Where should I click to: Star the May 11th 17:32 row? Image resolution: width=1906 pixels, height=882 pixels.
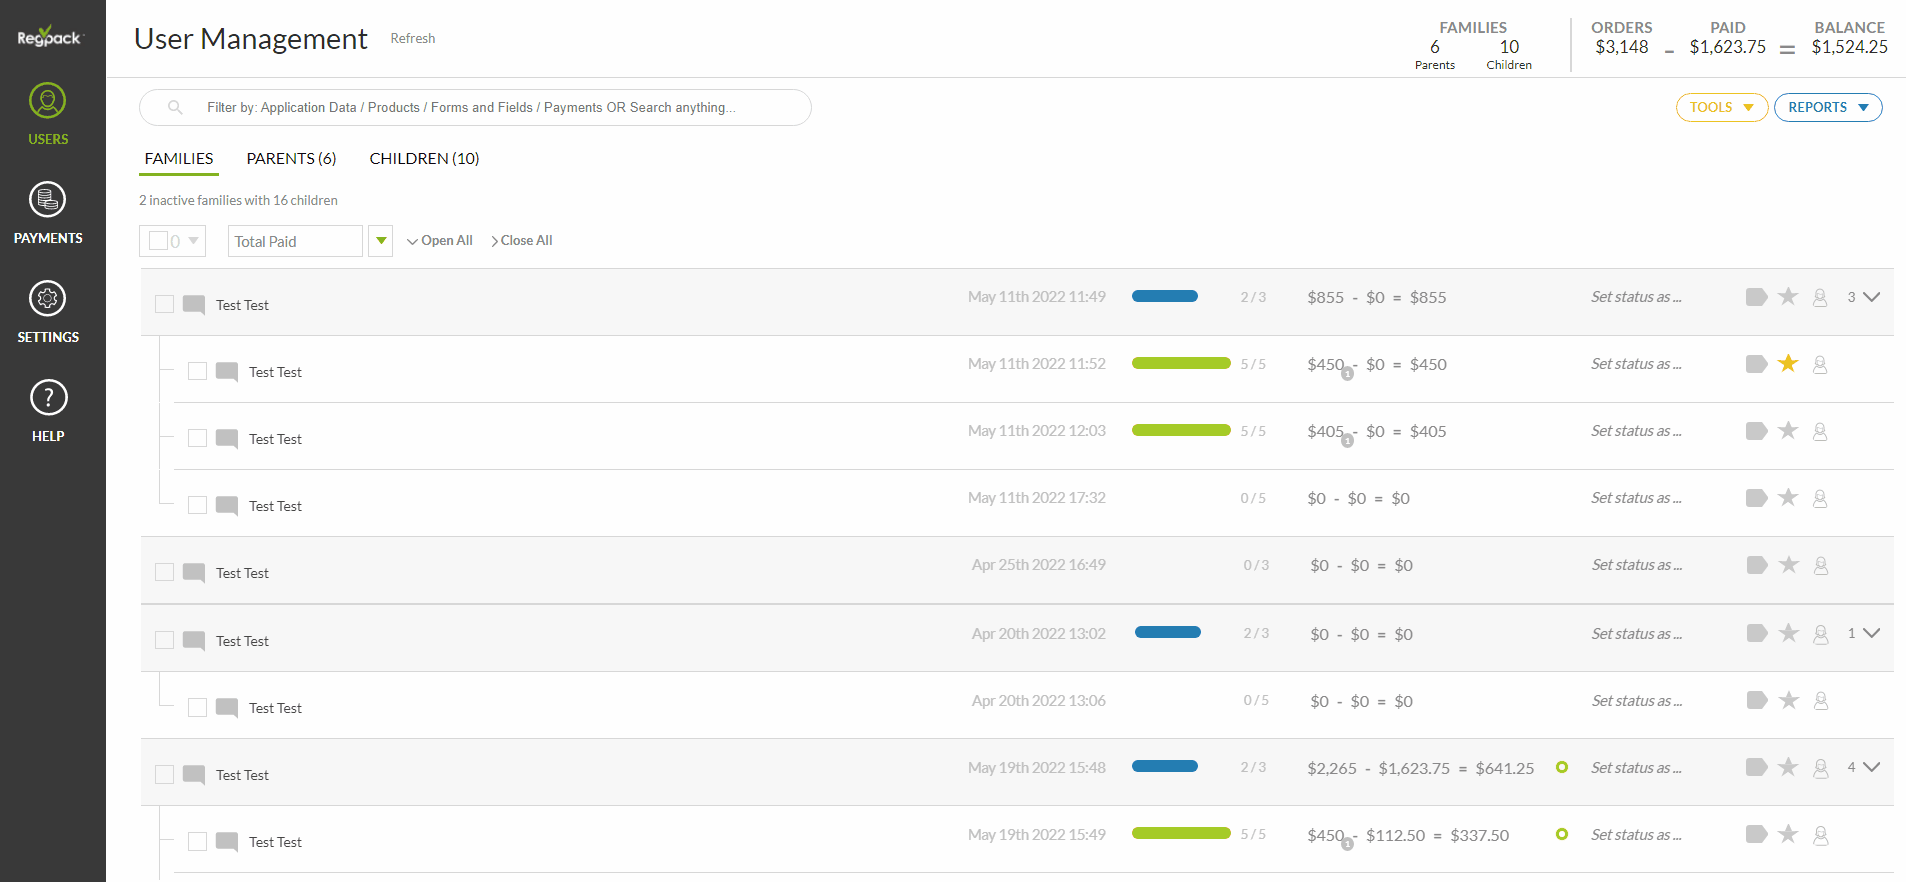pos(1788,497)
